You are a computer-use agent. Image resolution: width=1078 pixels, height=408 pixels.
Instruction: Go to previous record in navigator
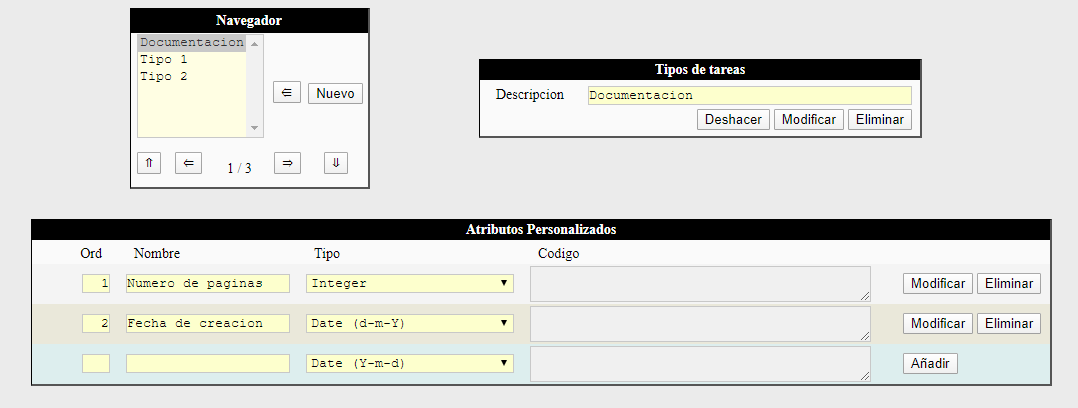tap(188, 163)
